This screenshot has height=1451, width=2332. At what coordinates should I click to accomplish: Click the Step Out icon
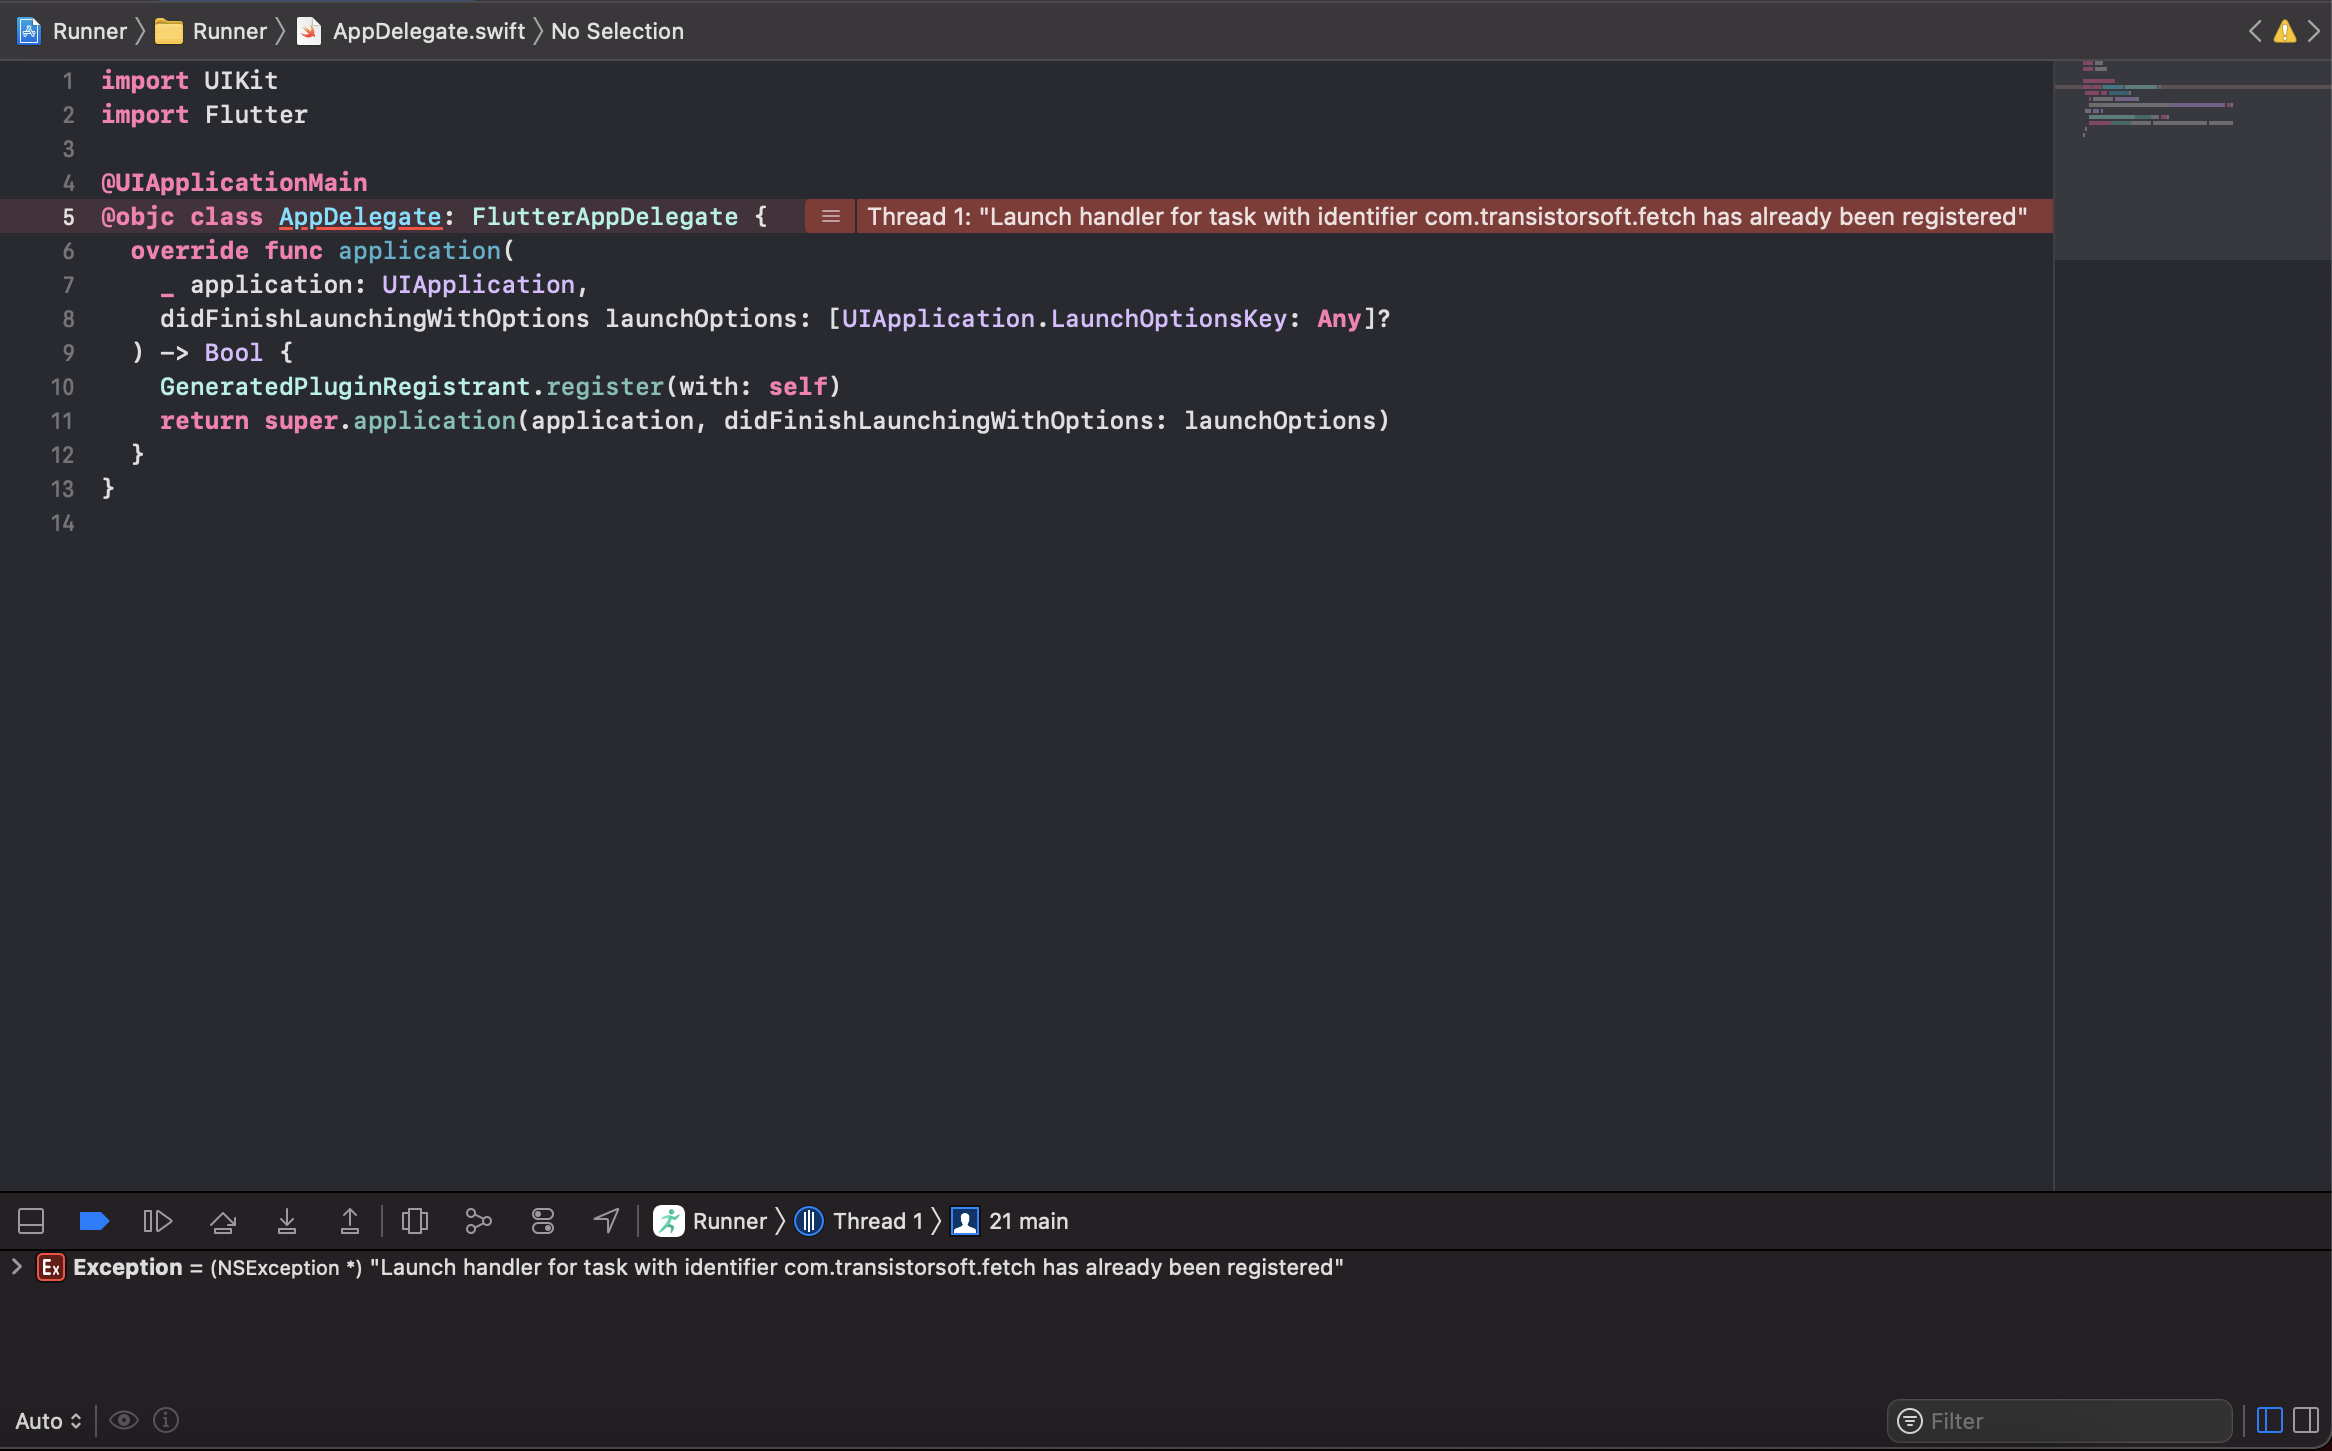(x=350, y=1221)
